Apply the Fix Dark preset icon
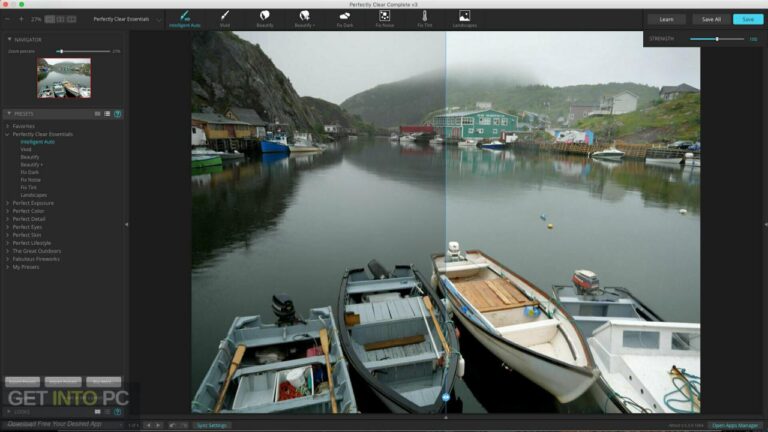 [x=345, y=19]
